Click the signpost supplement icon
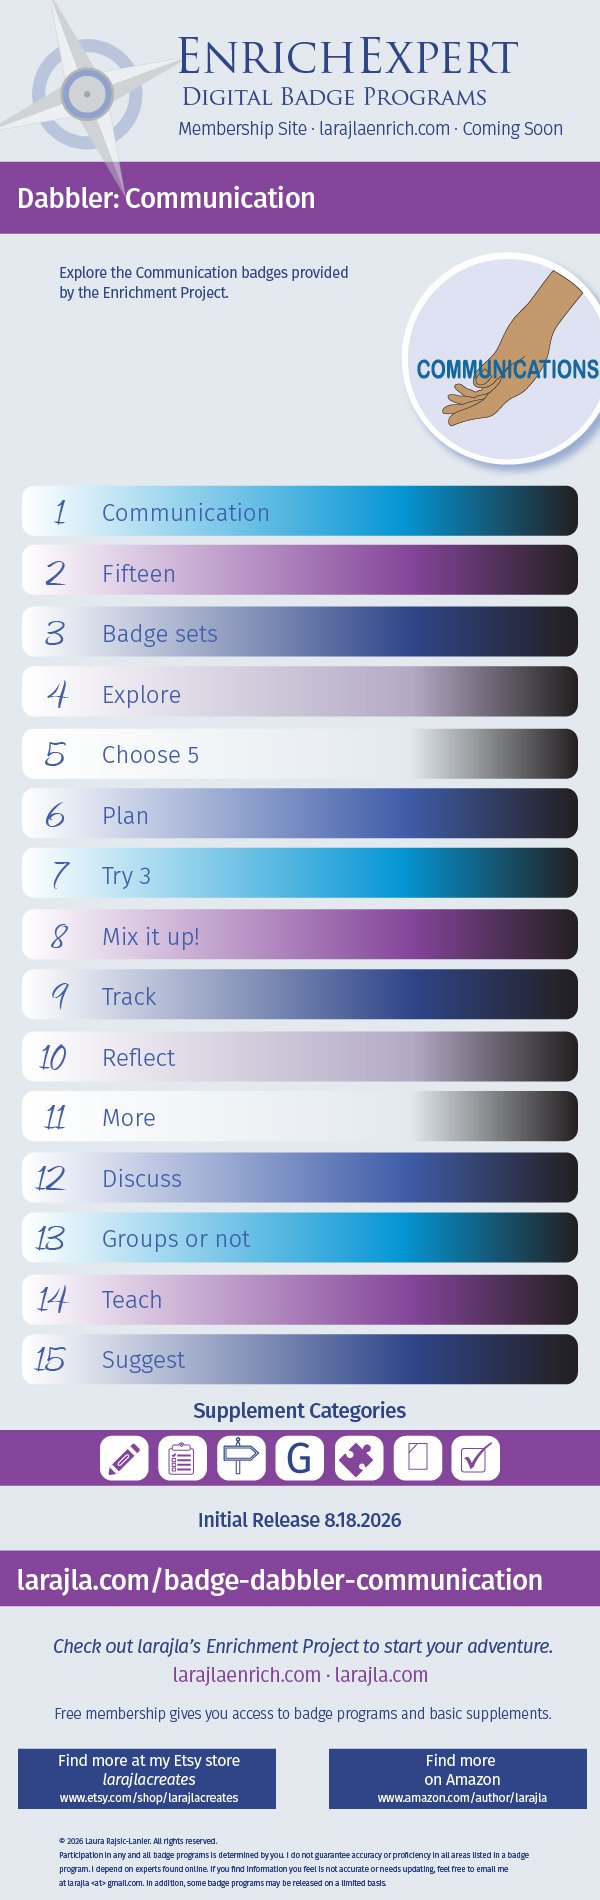This screenshot has width=600, height=1900. pos(241,1458)
